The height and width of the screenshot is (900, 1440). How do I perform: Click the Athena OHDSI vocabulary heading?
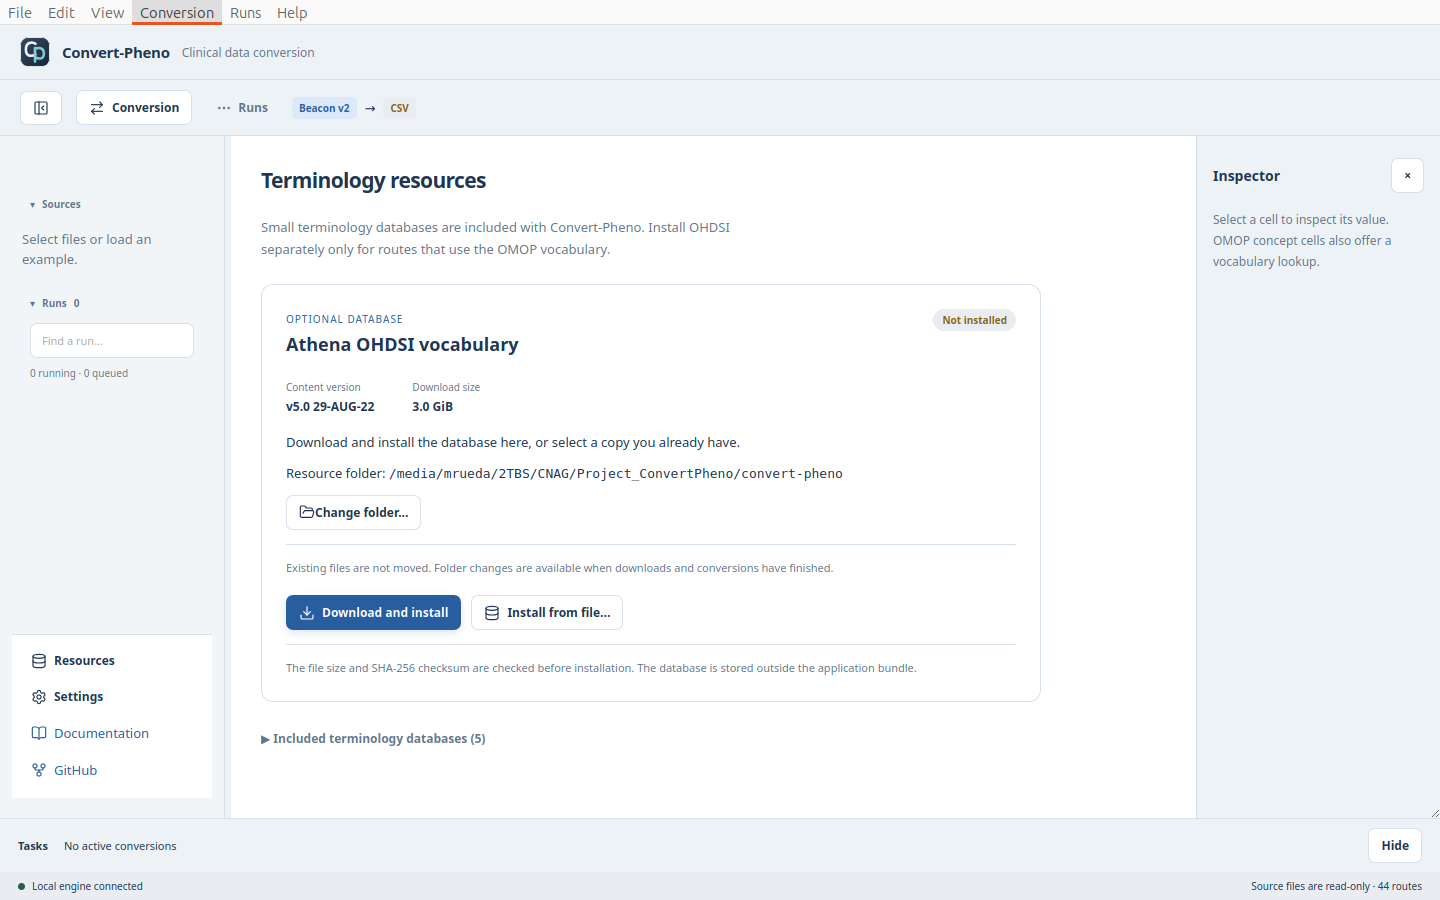(x=402, y=345)
